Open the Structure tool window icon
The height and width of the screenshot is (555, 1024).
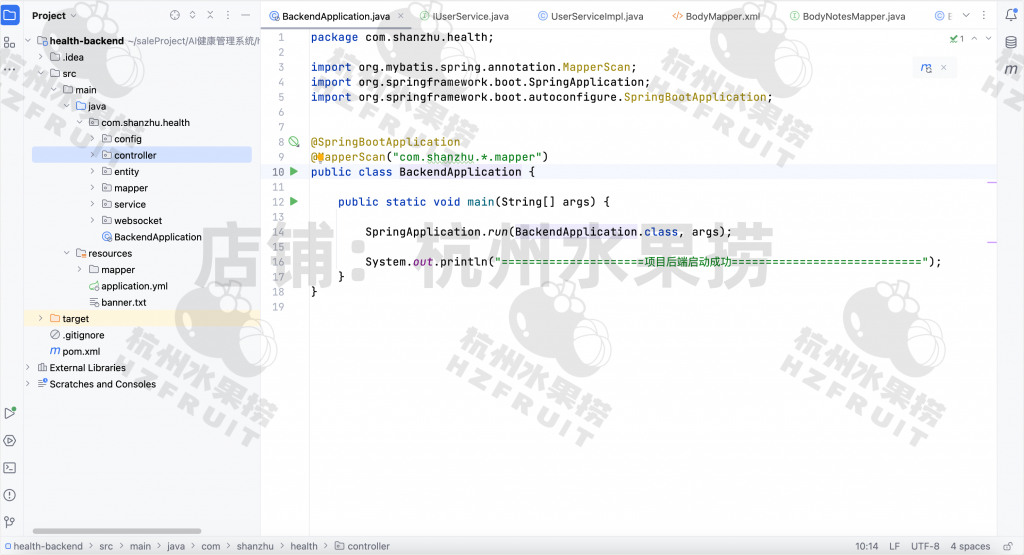point(10,42)
